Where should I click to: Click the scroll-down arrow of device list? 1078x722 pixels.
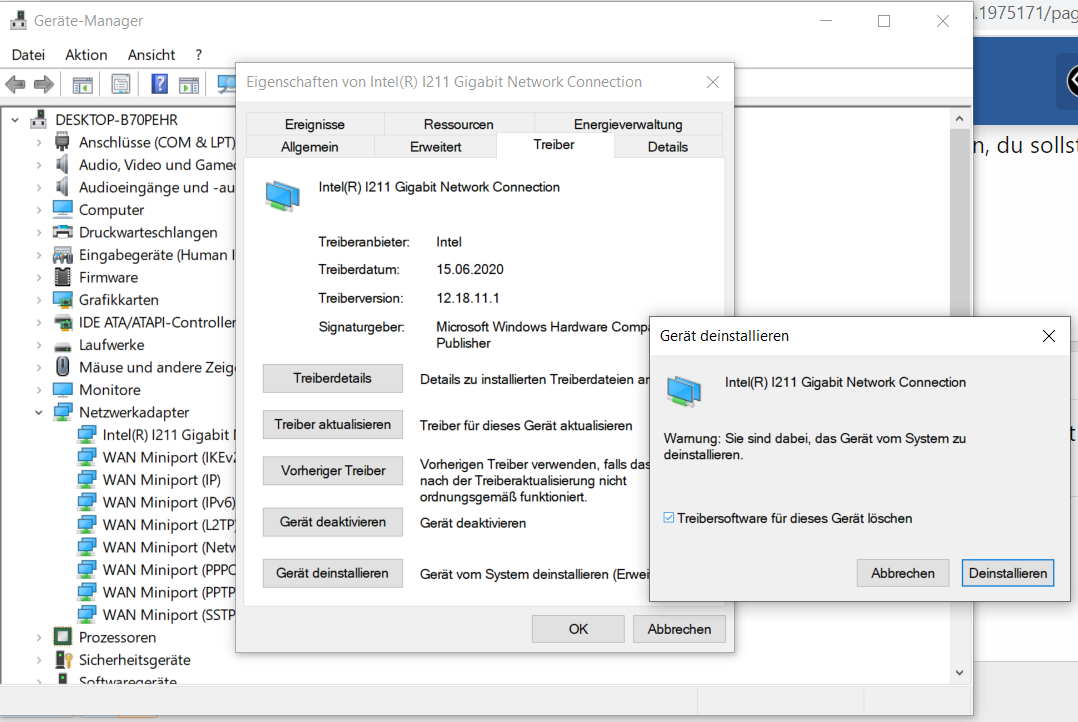tap(959, 672)
